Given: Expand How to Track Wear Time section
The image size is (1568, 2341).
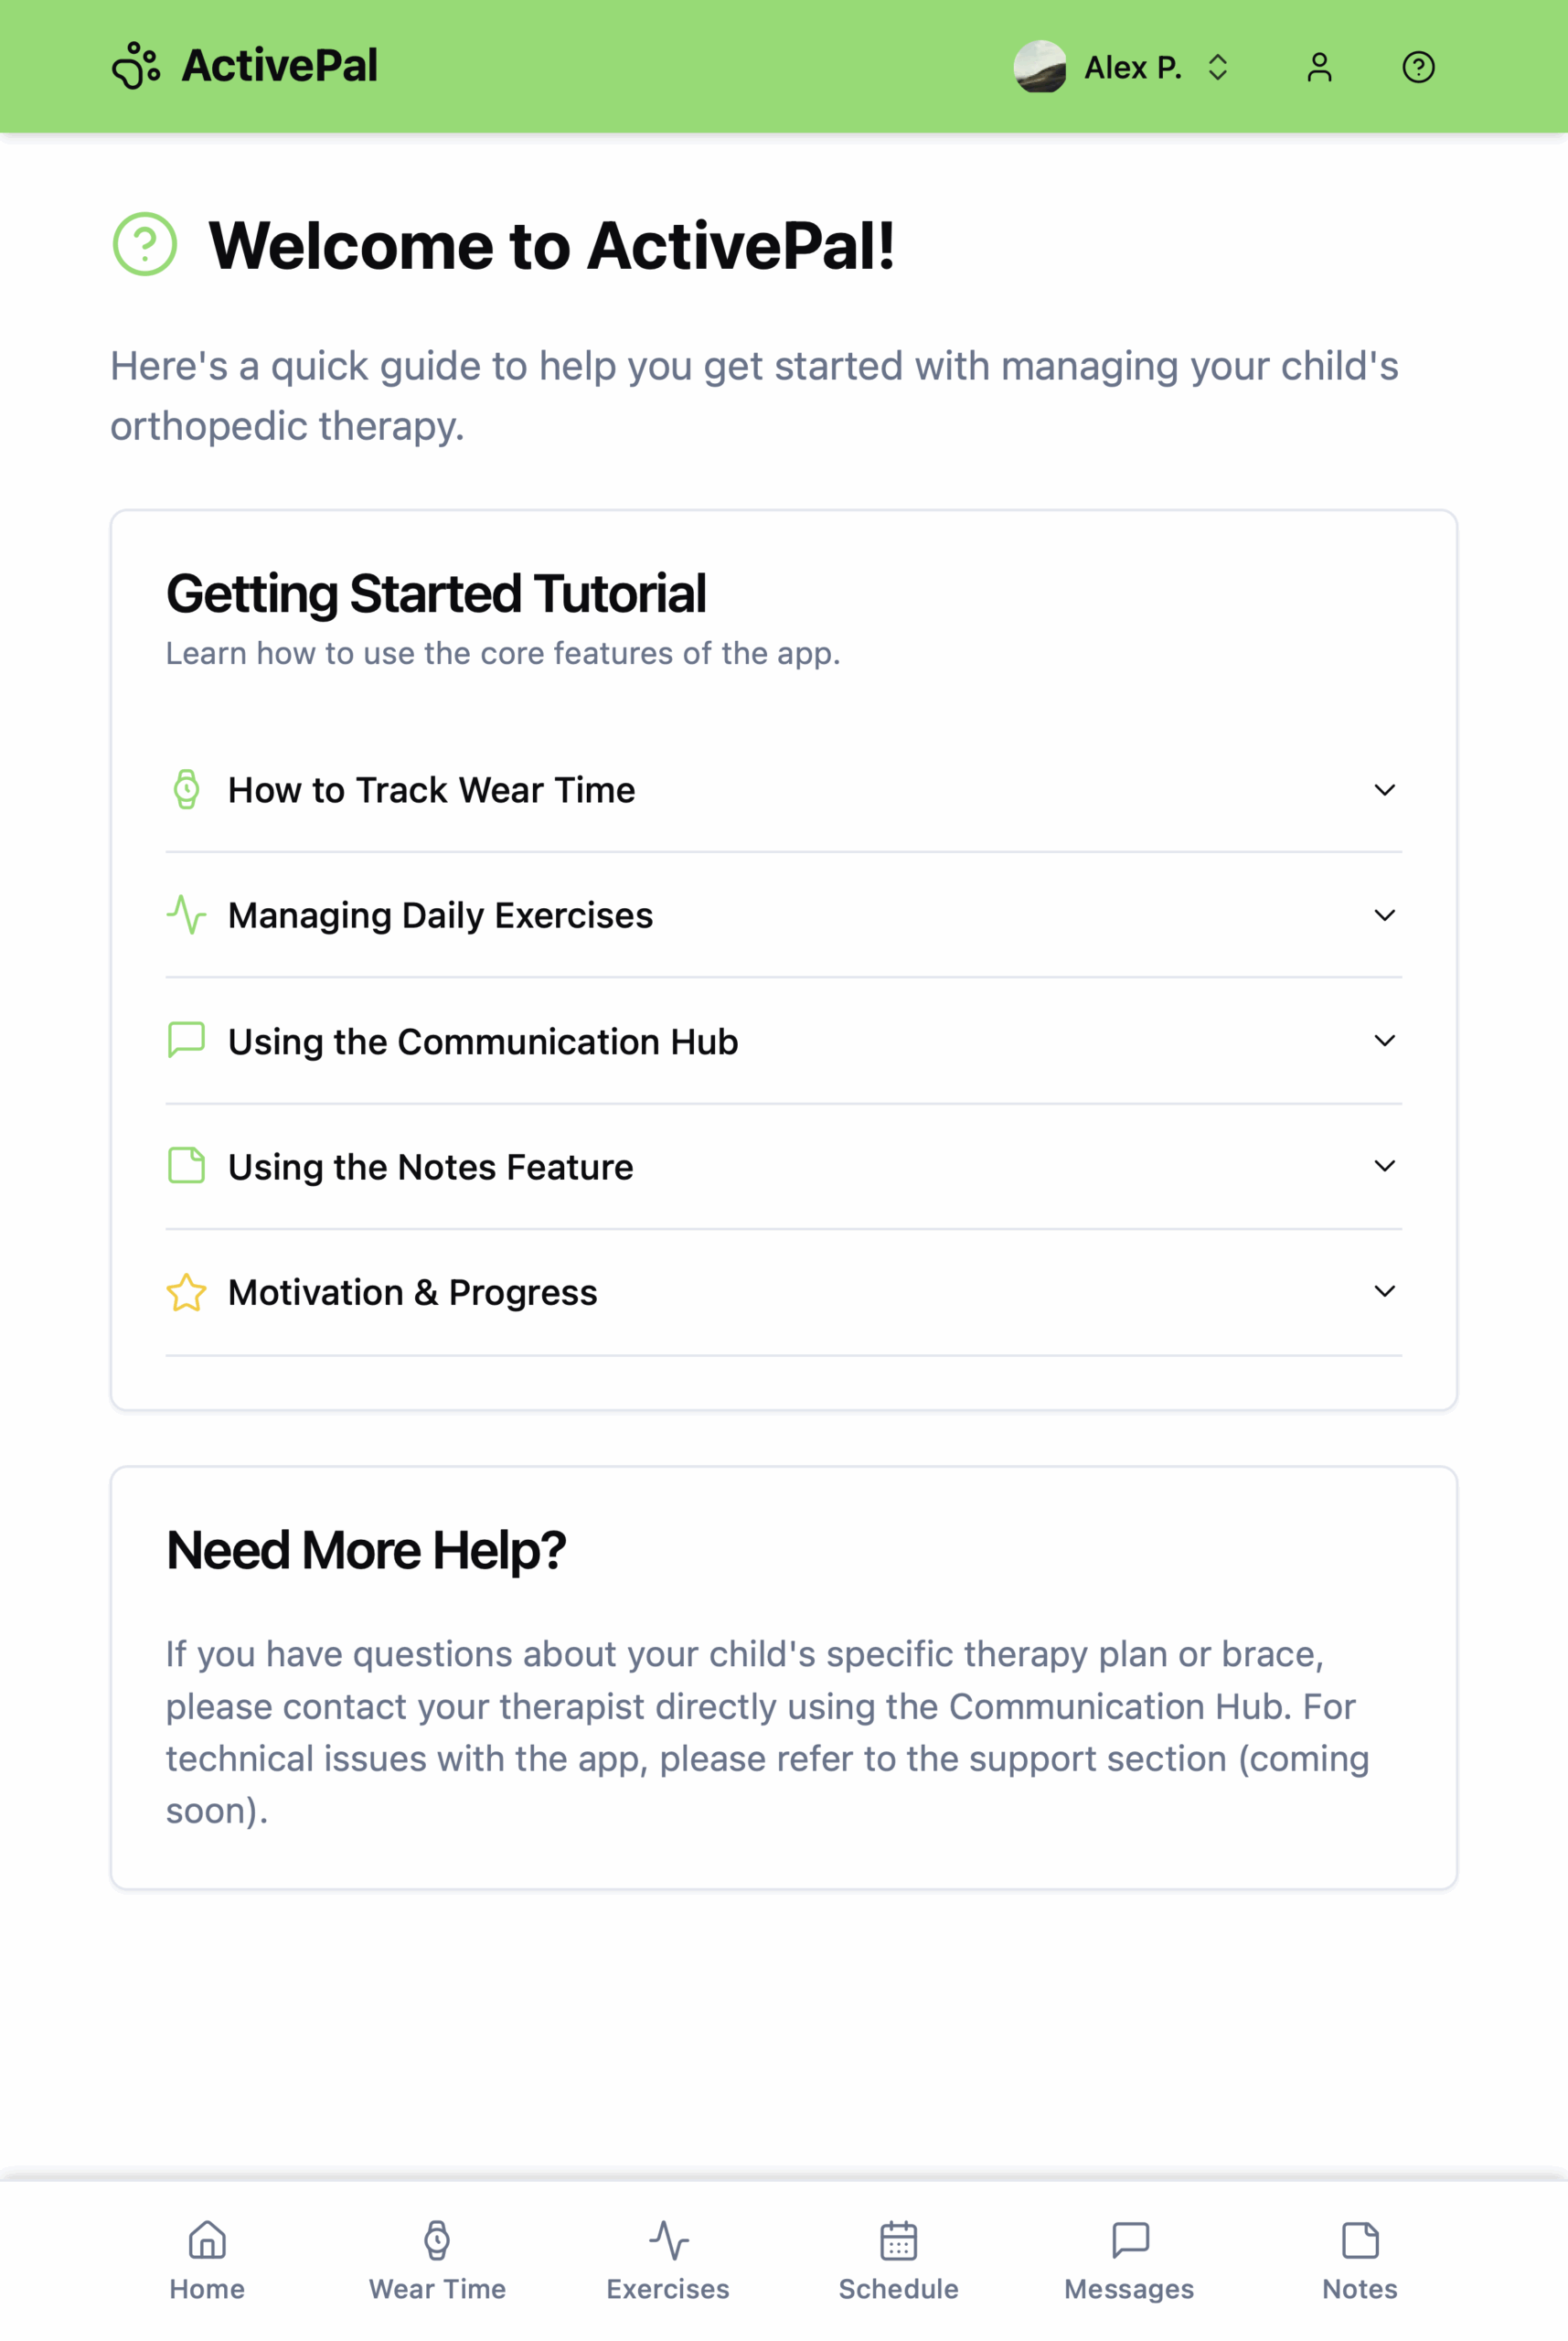Looking at the screenshot, I should coord(784,790).
